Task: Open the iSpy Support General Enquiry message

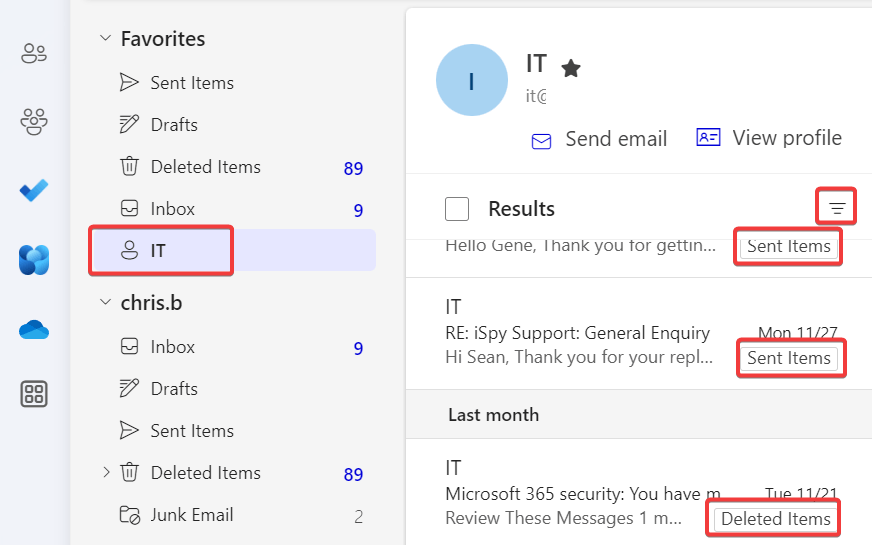Action: click(577, 333)
